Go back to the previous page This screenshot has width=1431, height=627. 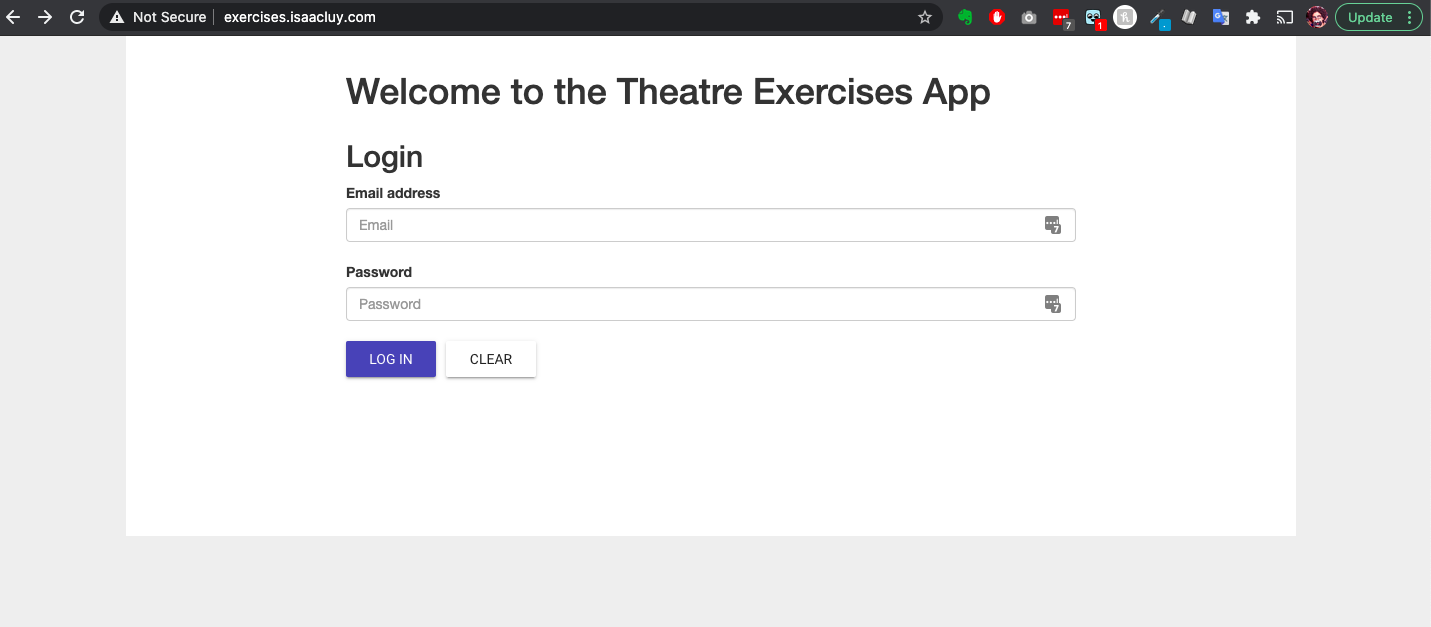click(x=13, y=17)
